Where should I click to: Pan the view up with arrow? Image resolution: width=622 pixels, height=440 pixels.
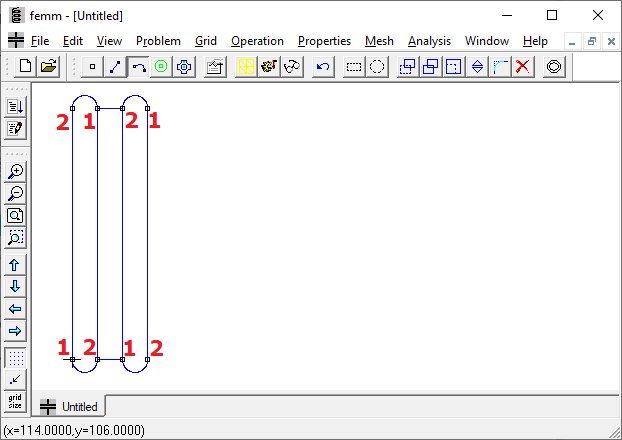(15, 265)
